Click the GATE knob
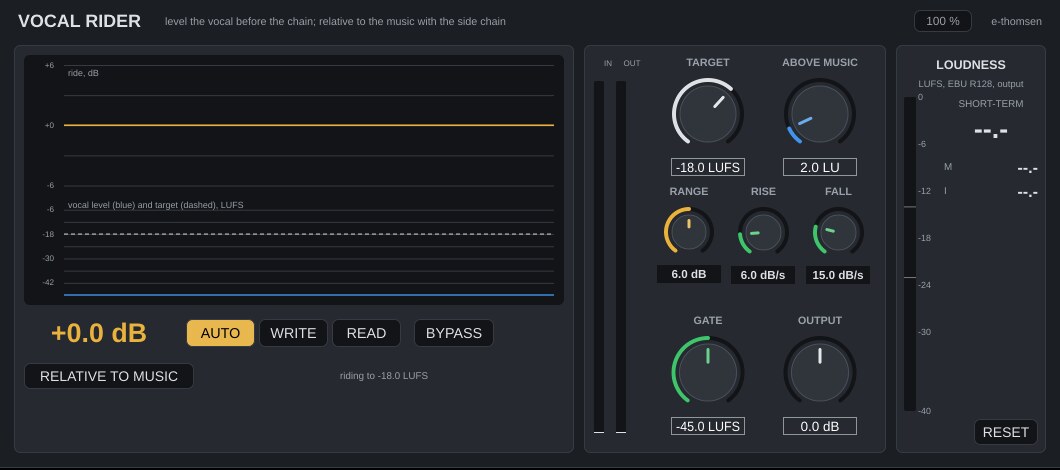The height and width of the screenshot is (470, 1060). [708, 372]
